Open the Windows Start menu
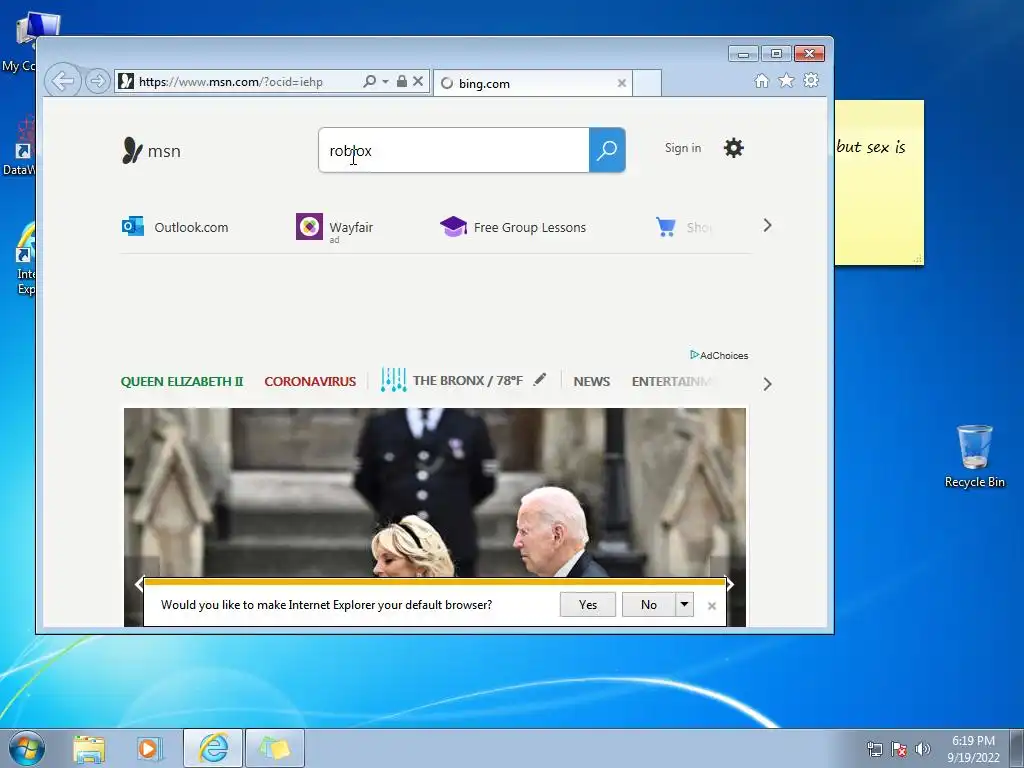Viewport: 1024px width, 768px height. tap(27, 748)
